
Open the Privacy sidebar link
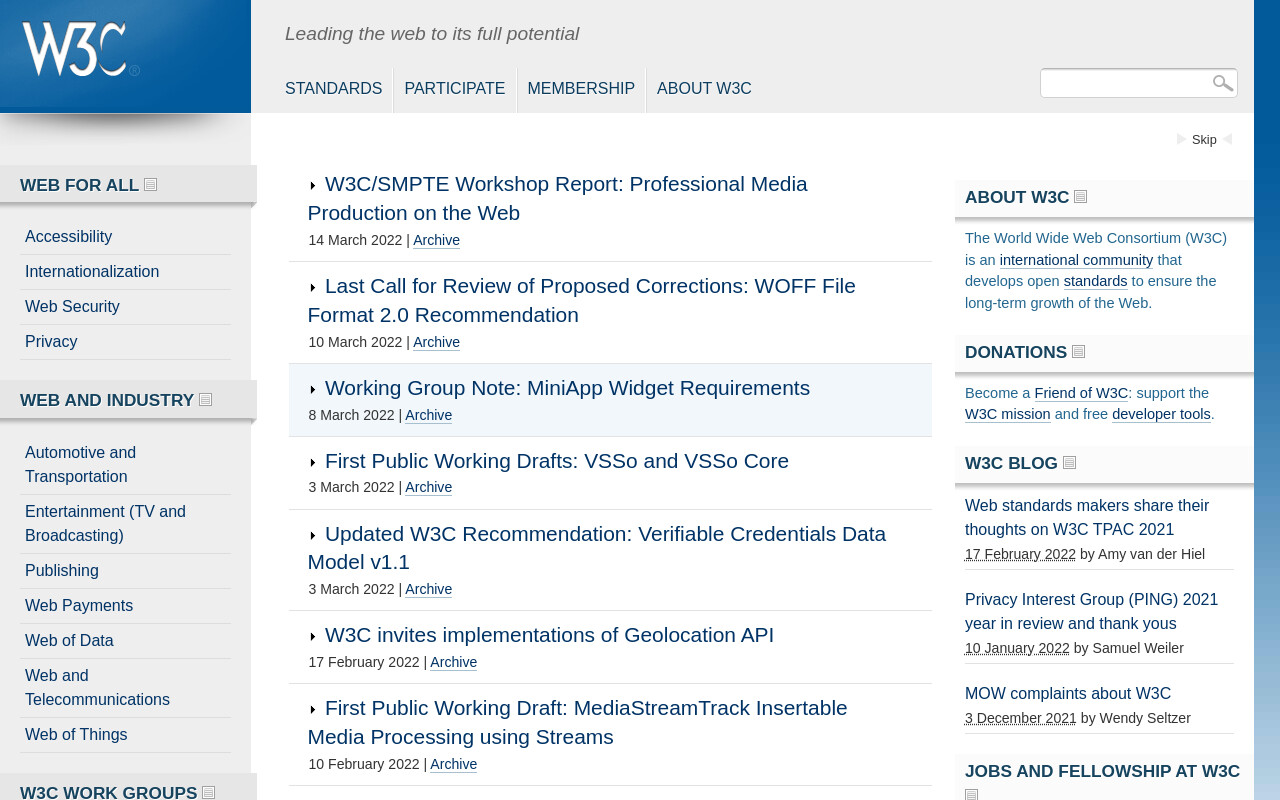[51, 342]
